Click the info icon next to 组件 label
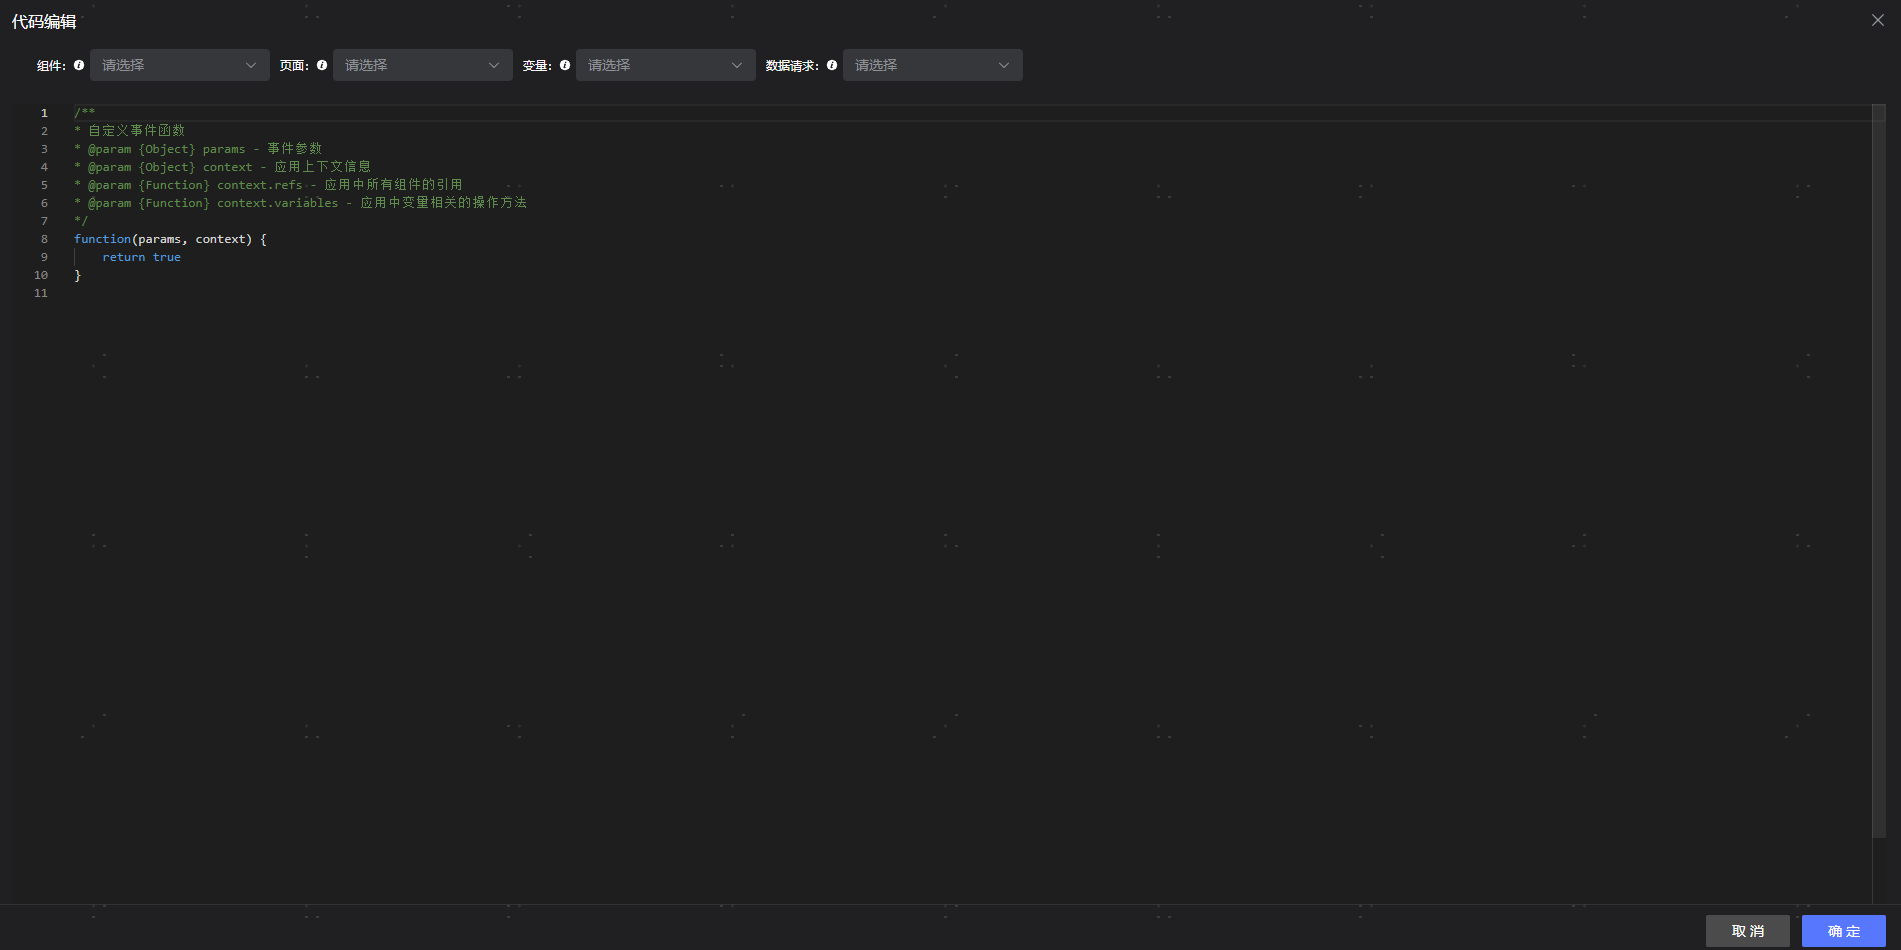The image size is (1901, 950). pos(79,65)
